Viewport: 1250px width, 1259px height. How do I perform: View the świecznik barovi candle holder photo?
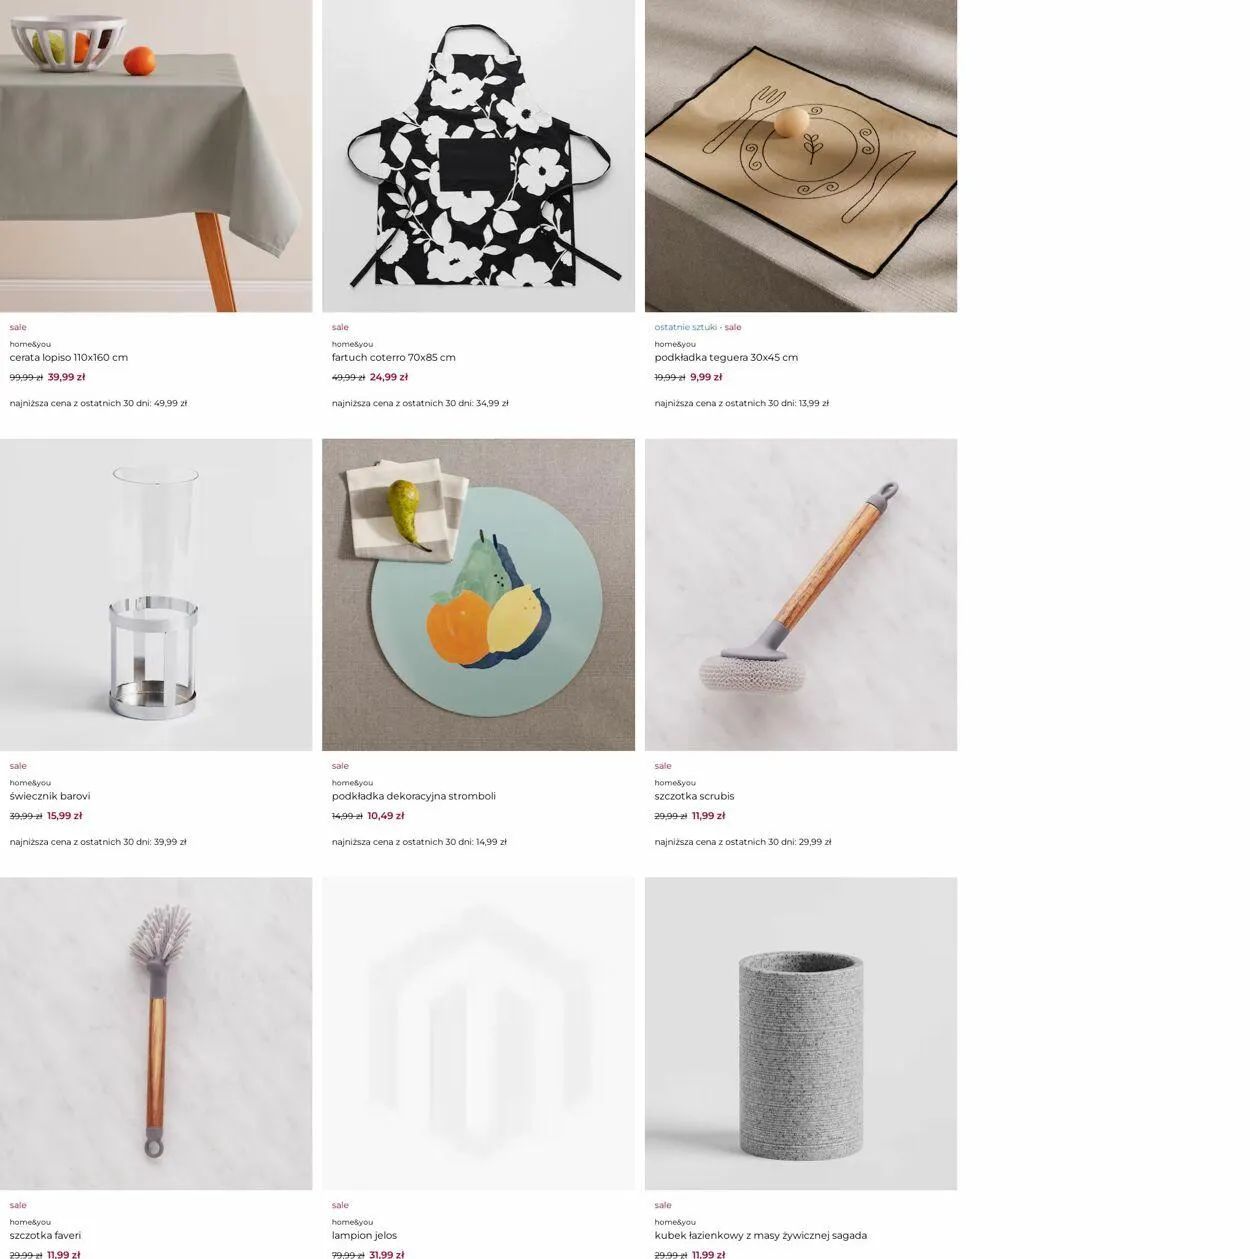(x=156, y=595)
